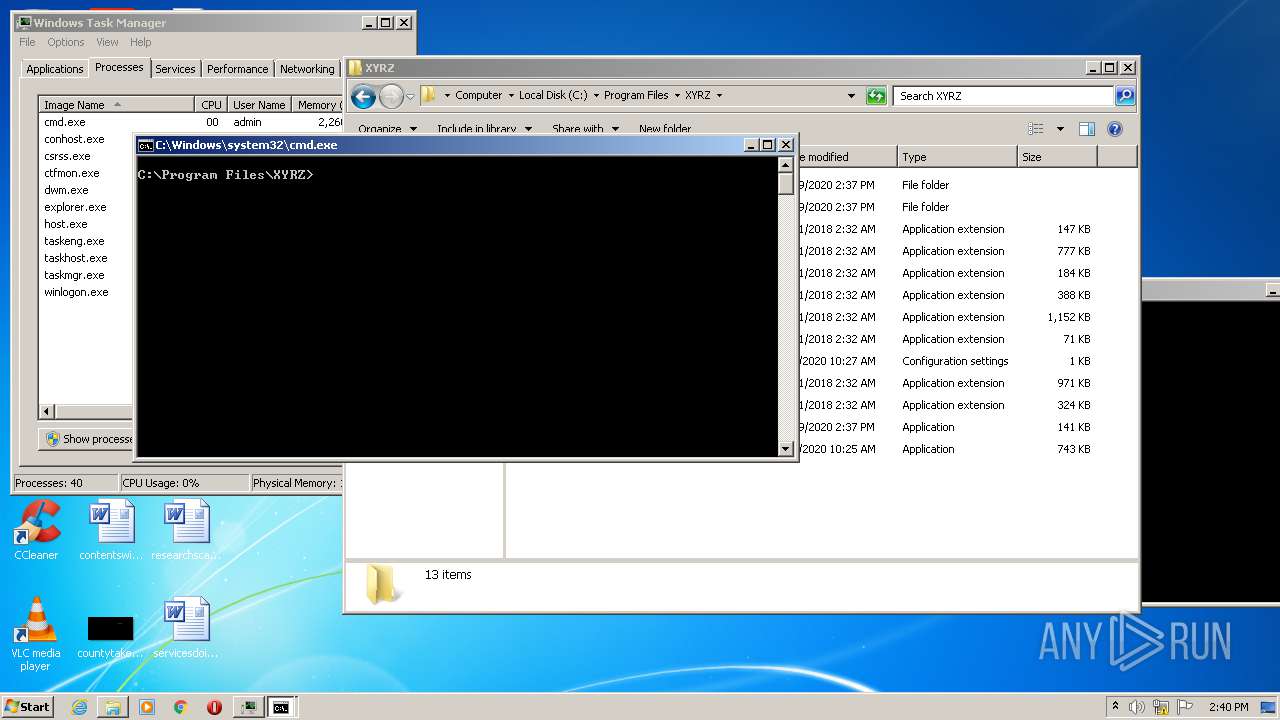
Task: Click the cmd window scroll down arrow
Action: pyautogui.click(x=785, y=449)
